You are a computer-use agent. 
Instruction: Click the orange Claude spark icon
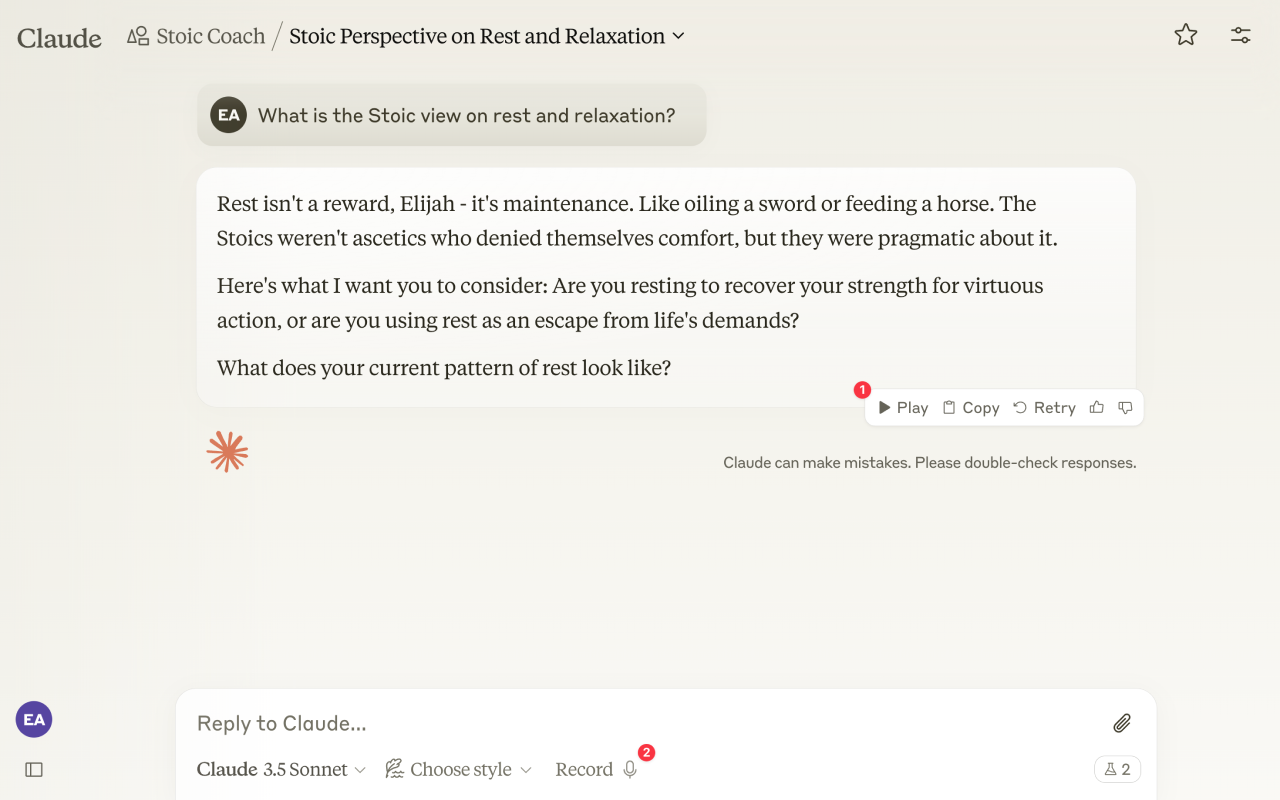point(227,452)
